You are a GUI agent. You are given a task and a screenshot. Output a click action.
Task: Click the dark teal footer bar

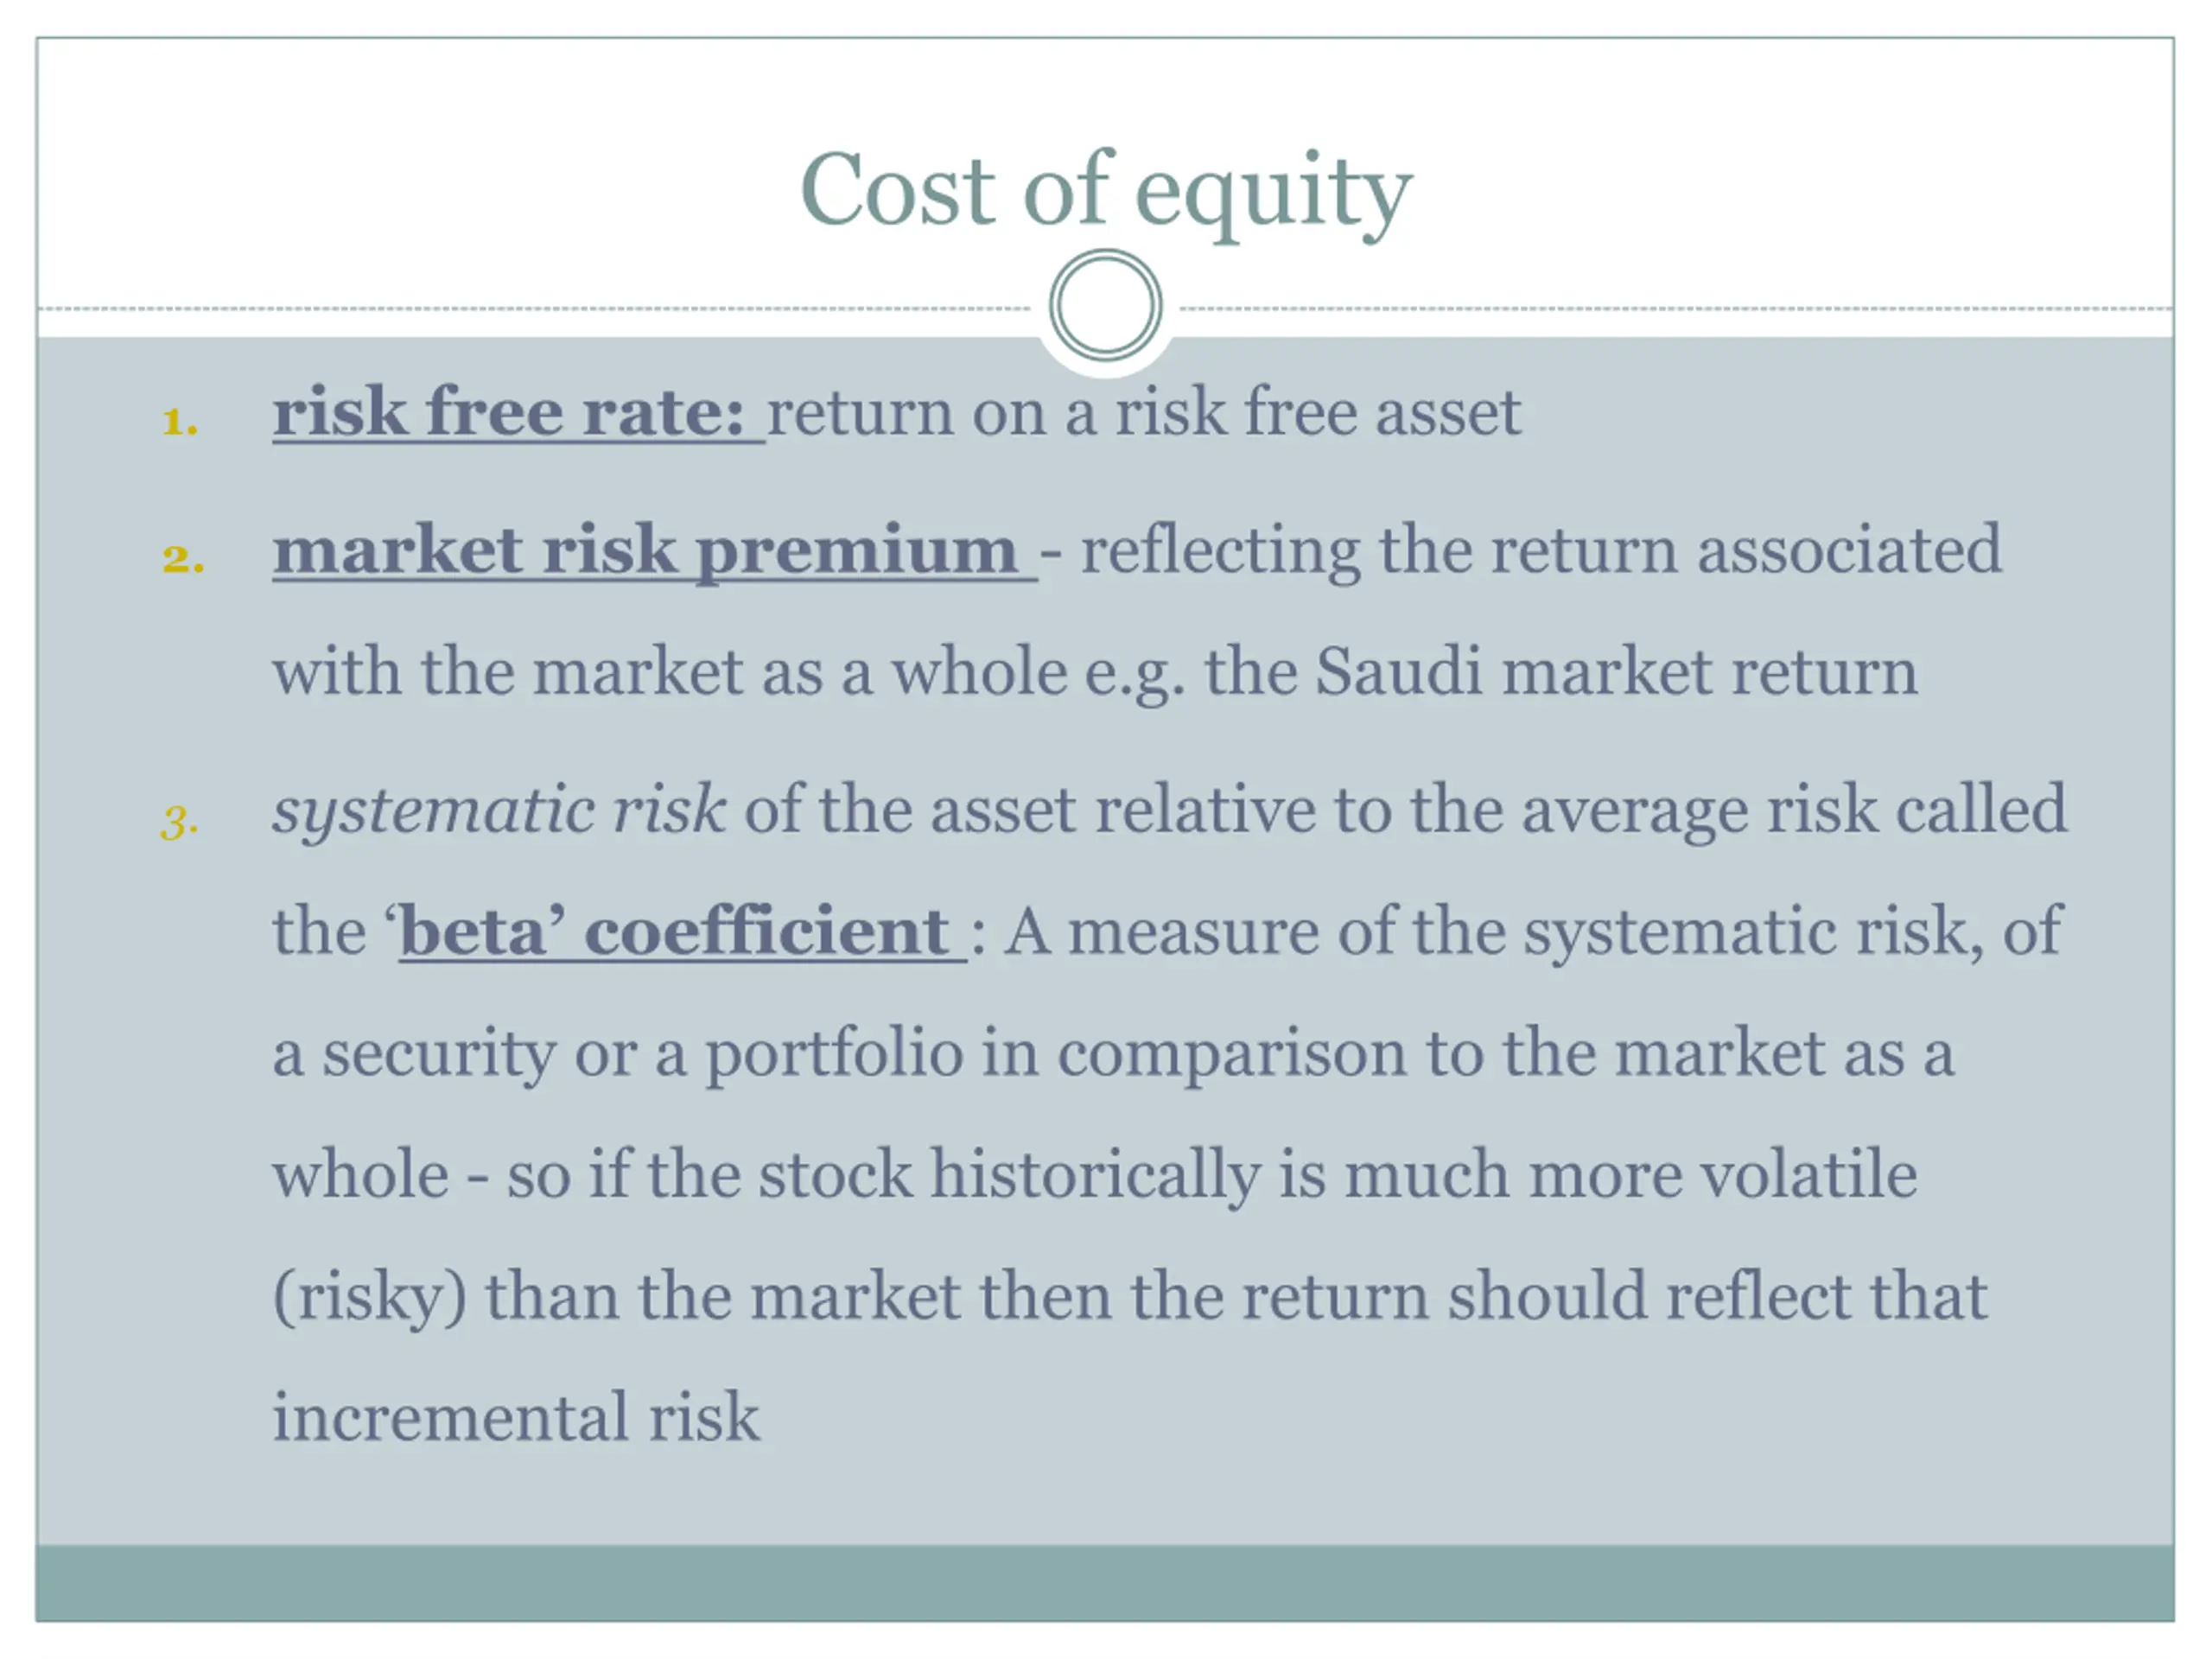pos(1105,1582)
